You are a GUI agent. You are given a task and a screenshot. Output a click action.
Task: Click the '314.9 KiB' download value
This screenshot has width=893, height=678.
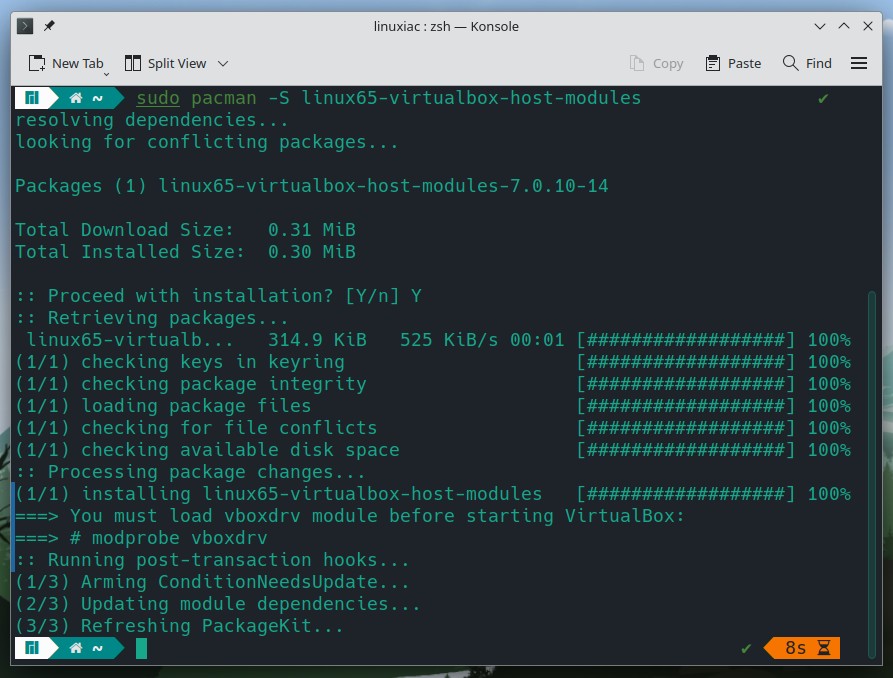317,340
